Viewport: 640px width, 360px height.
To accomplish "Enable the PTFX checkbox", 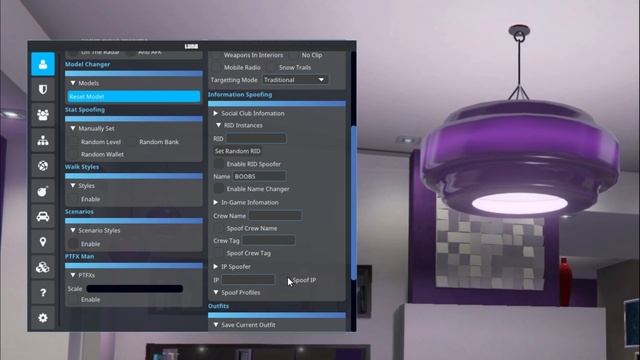I will pos(74,300).
